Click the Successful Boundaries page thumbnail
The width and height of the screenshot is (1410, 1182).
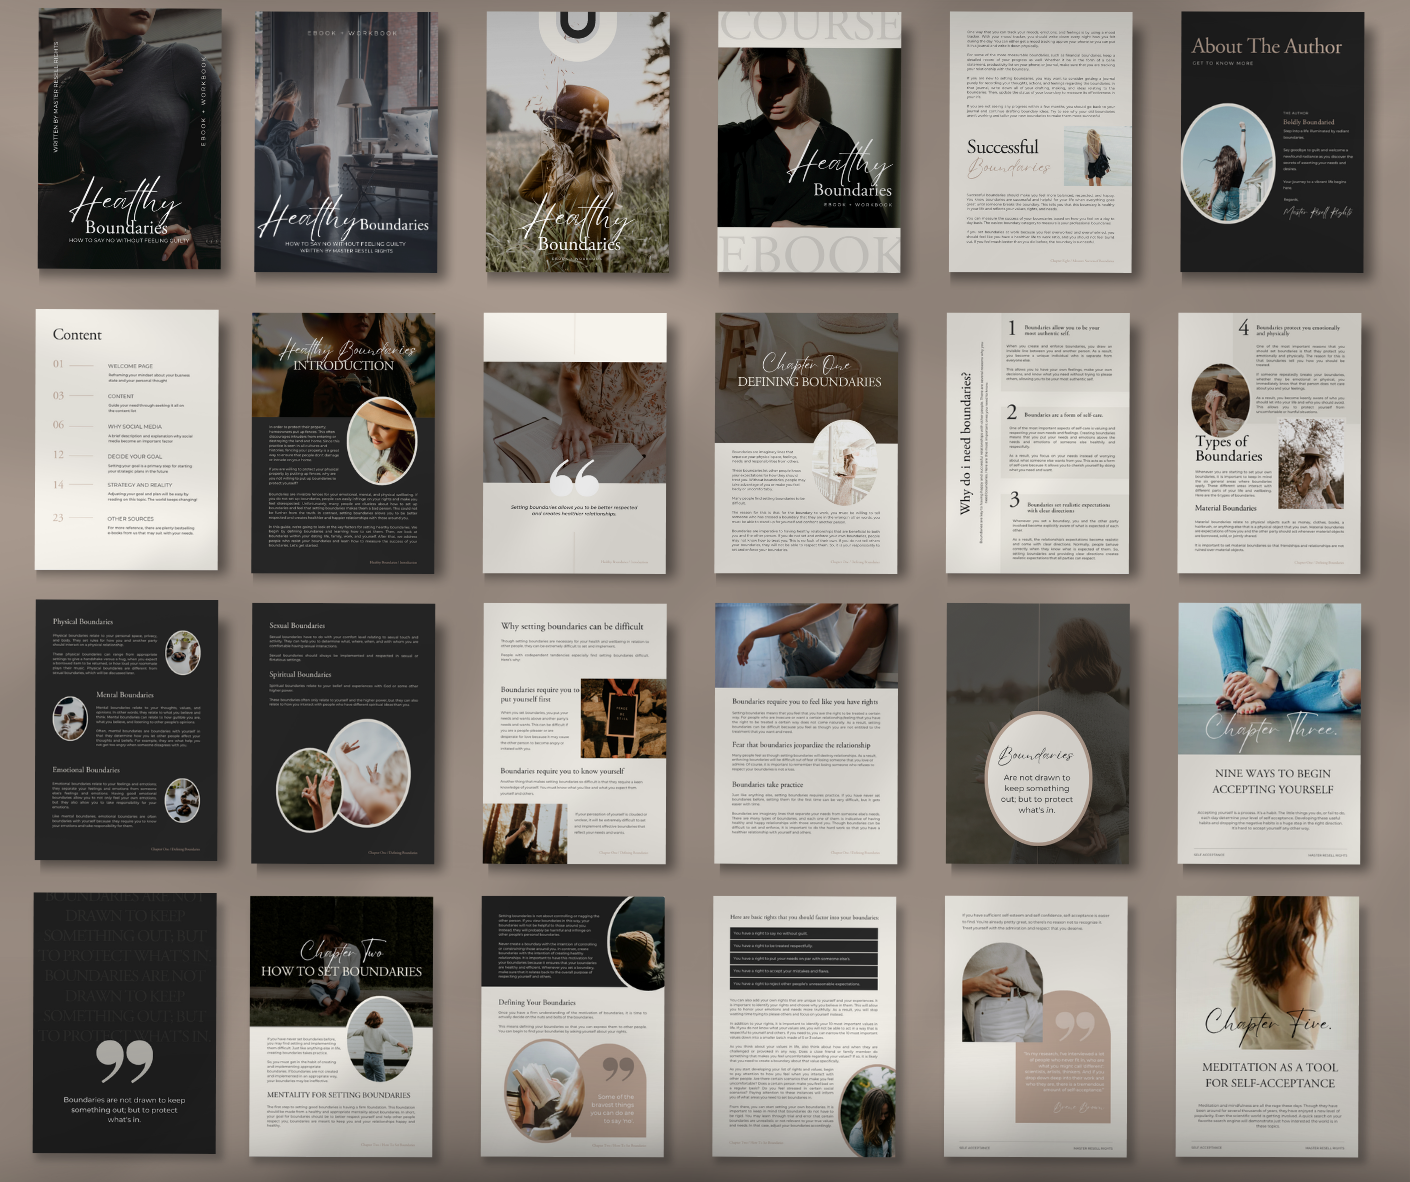[1040, 142]
